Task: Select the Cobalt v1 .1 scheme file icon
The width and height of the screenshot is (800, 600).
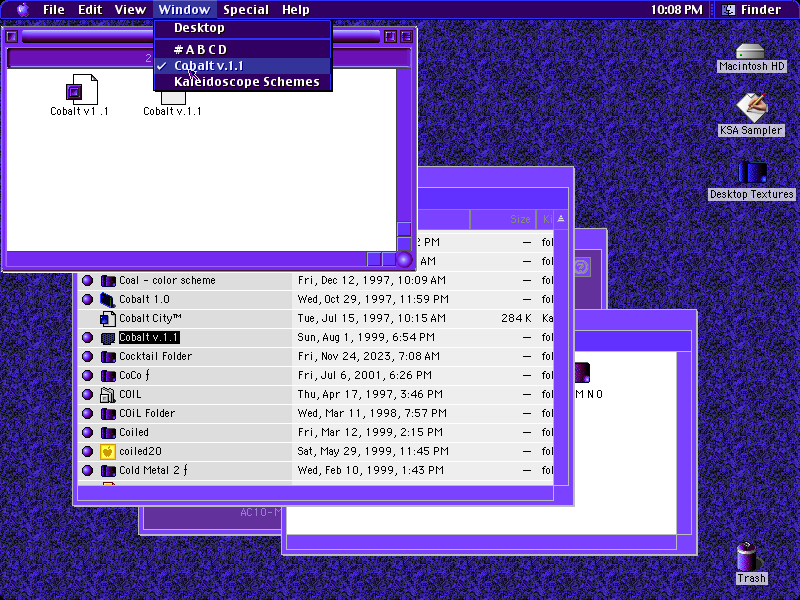Action: click(x=81, y=90)
